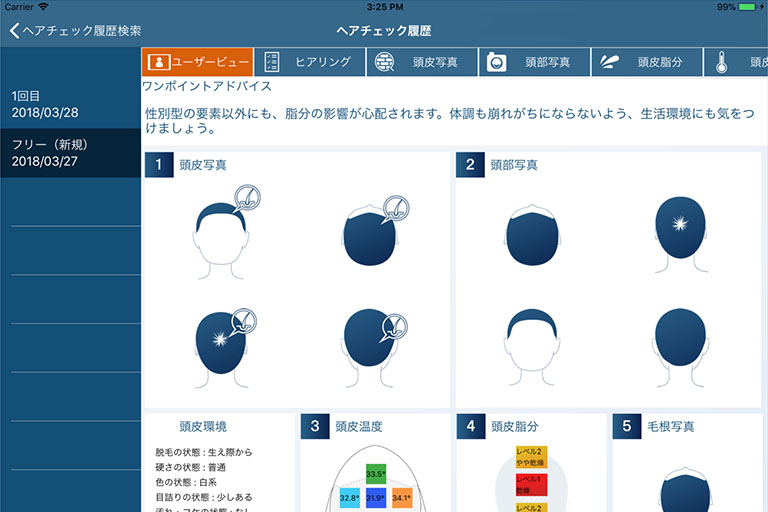Open back view head photo in 頭部写真
Viewport: 768px width, 512px height.
(x=680, y=347)
